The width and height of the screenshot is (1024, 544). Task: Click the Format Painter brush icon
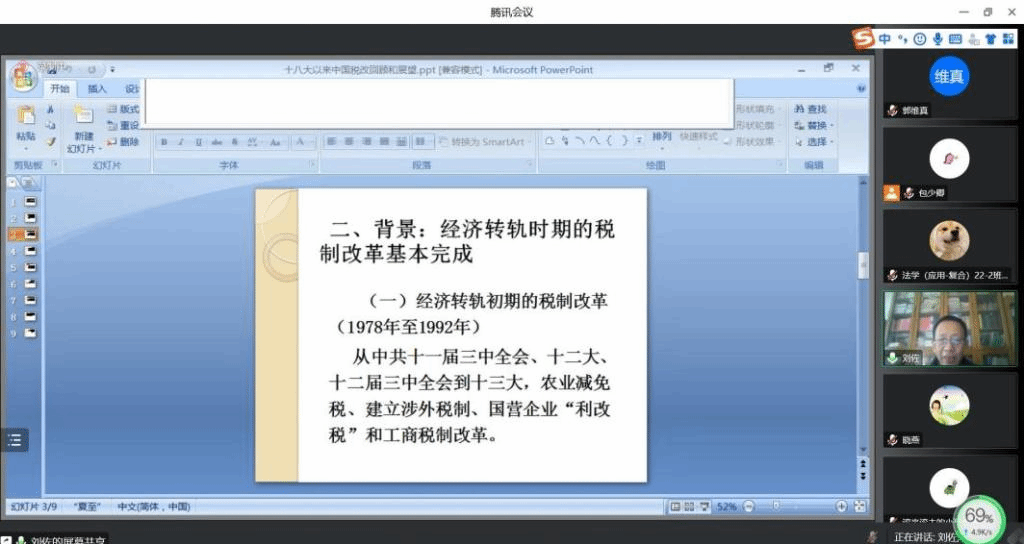(51, 142)
